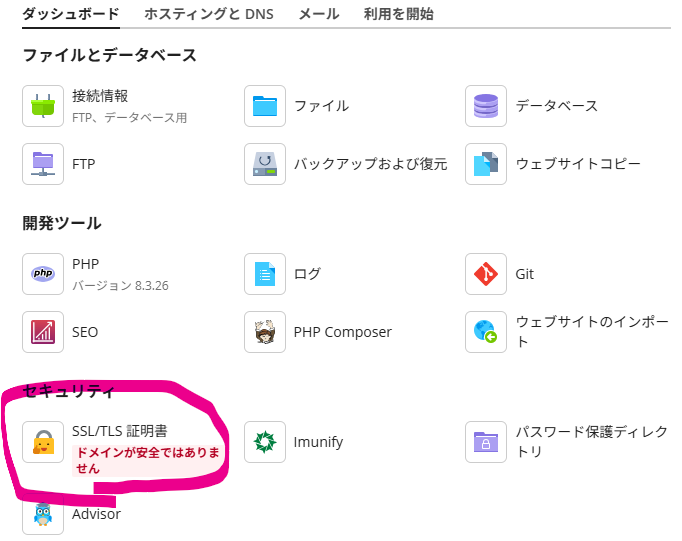Click the FTP network folder icon
Image resolution: width=682 pixels, height=541 pixels.
43,164
